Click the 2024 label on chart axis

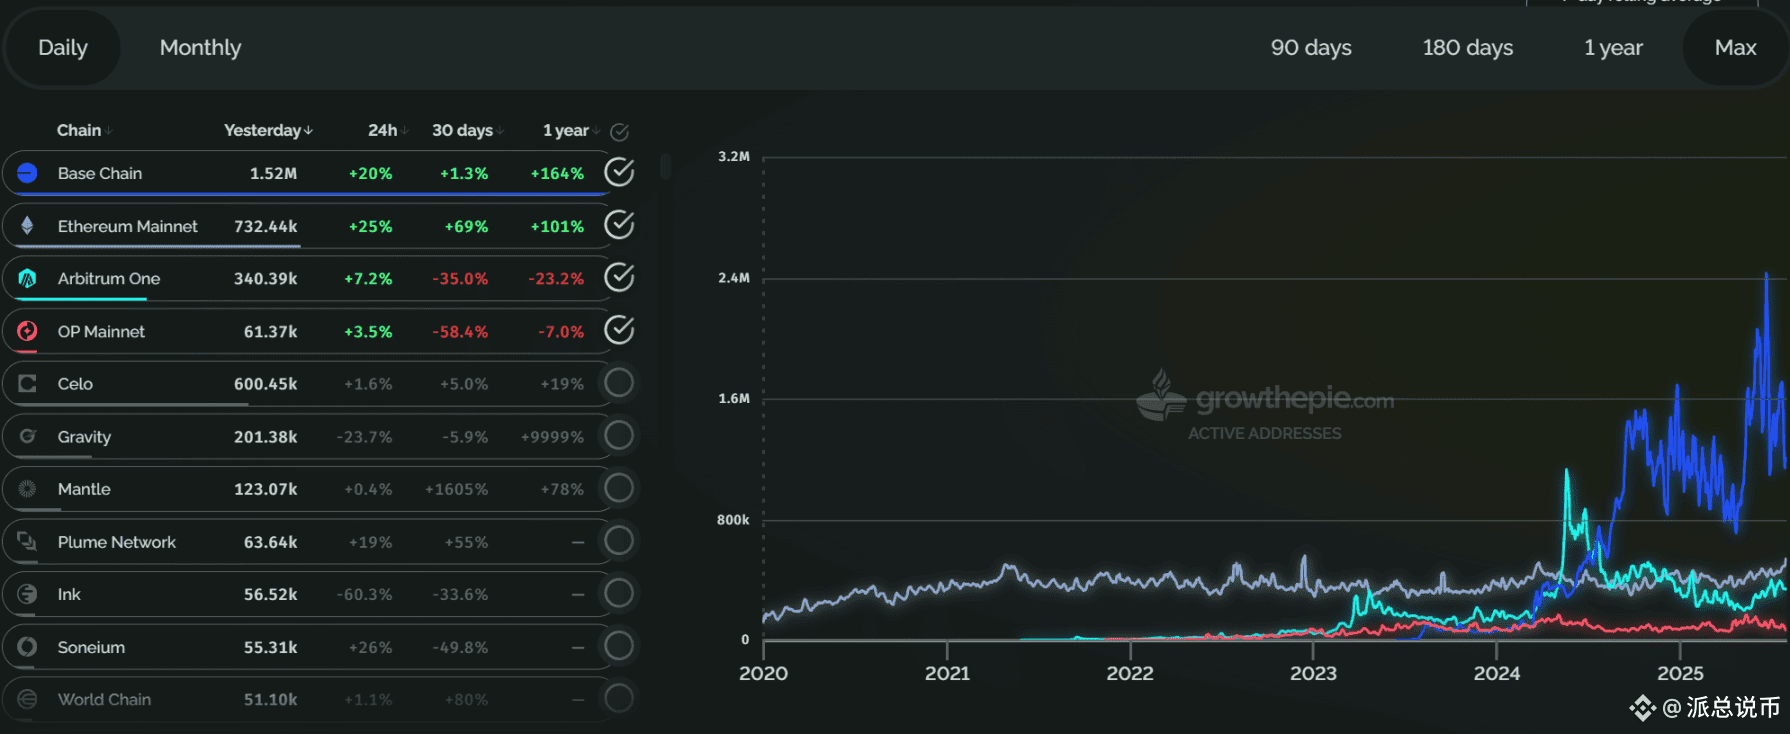coord(1497,673)
